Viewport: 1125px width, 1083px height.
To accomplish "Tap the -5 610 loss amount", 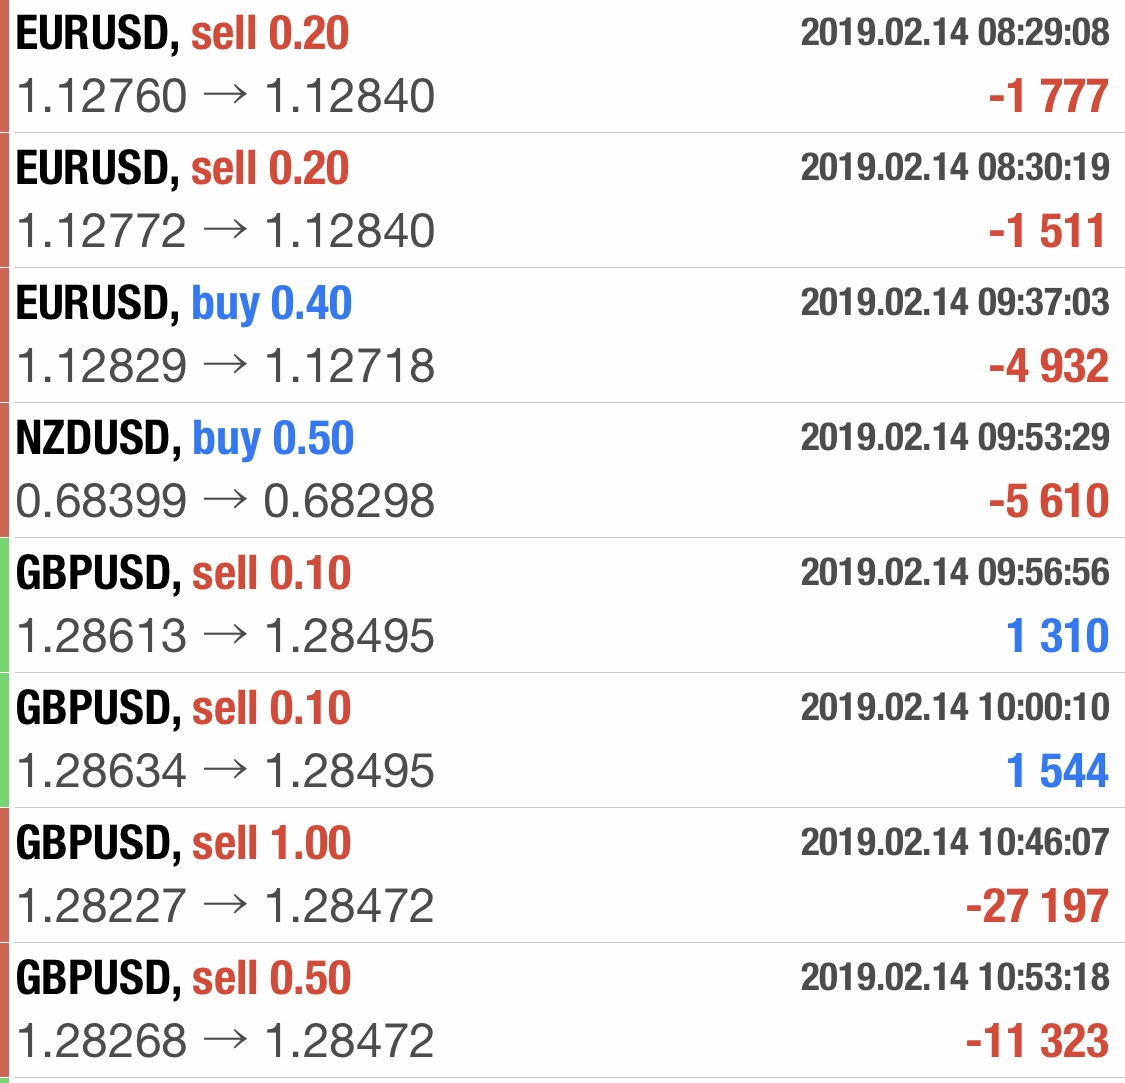I will tap(1048, 502).
